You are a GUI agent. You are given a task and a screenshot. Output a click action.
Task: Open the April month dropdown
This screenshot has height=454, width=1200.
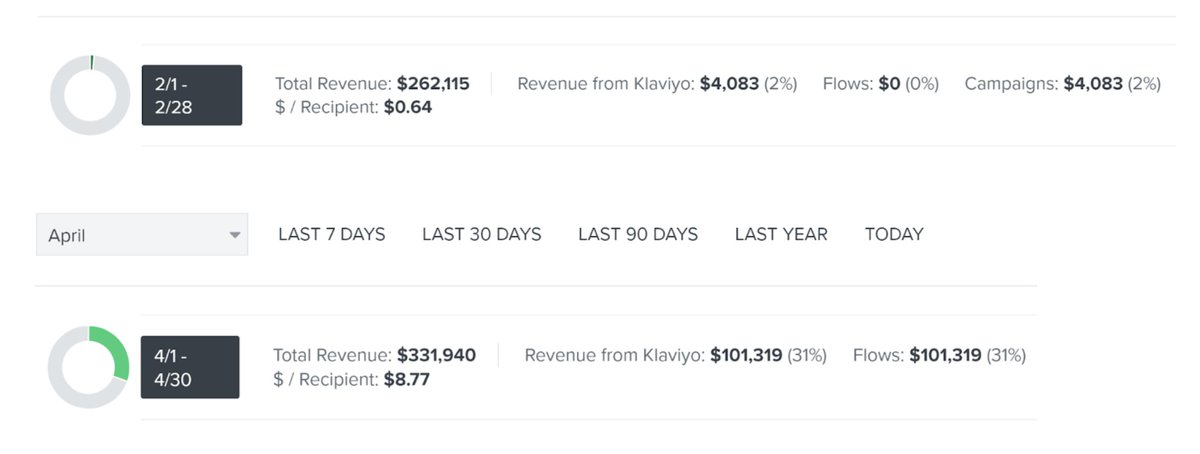[130, 235]
